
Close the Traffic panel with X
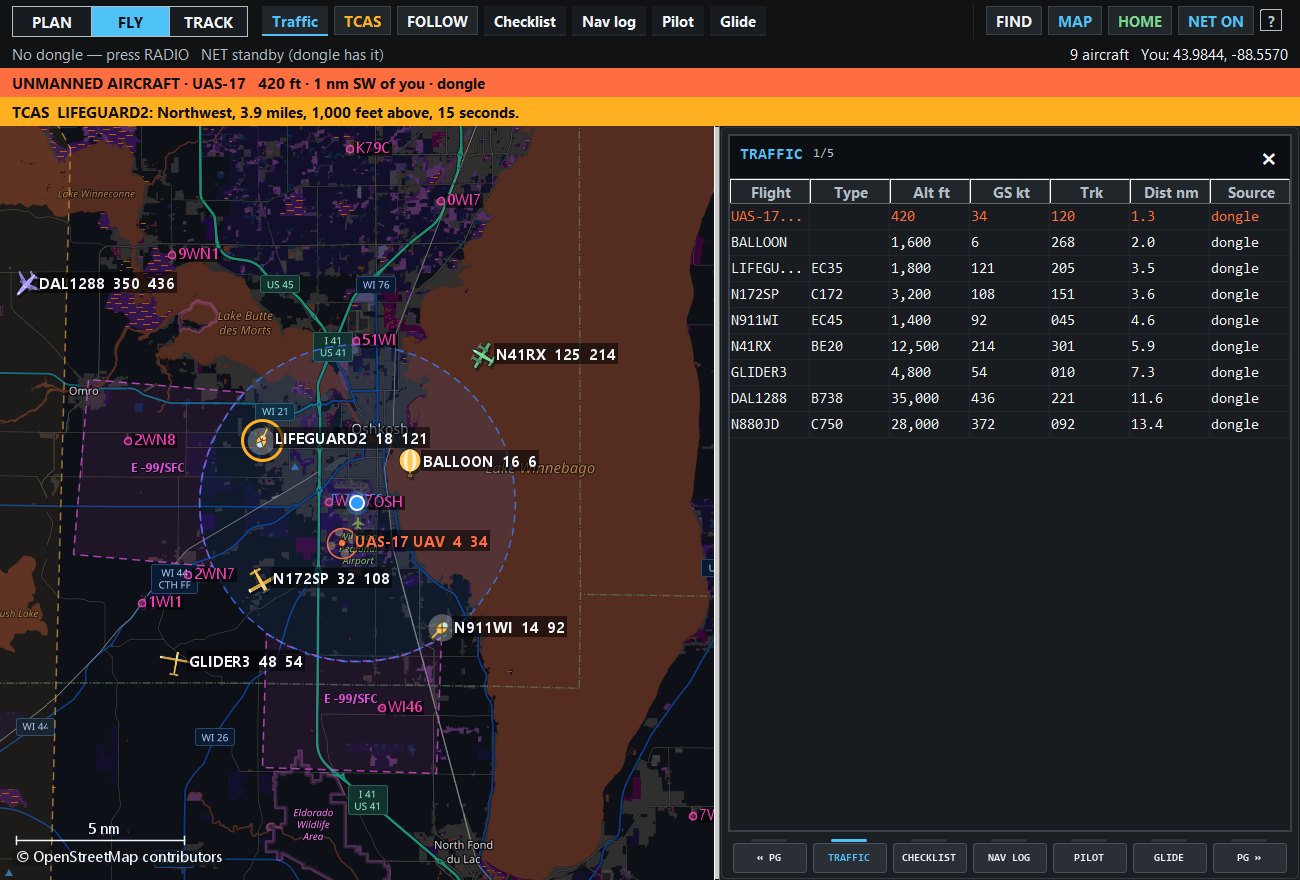(x=1269, y=159)
